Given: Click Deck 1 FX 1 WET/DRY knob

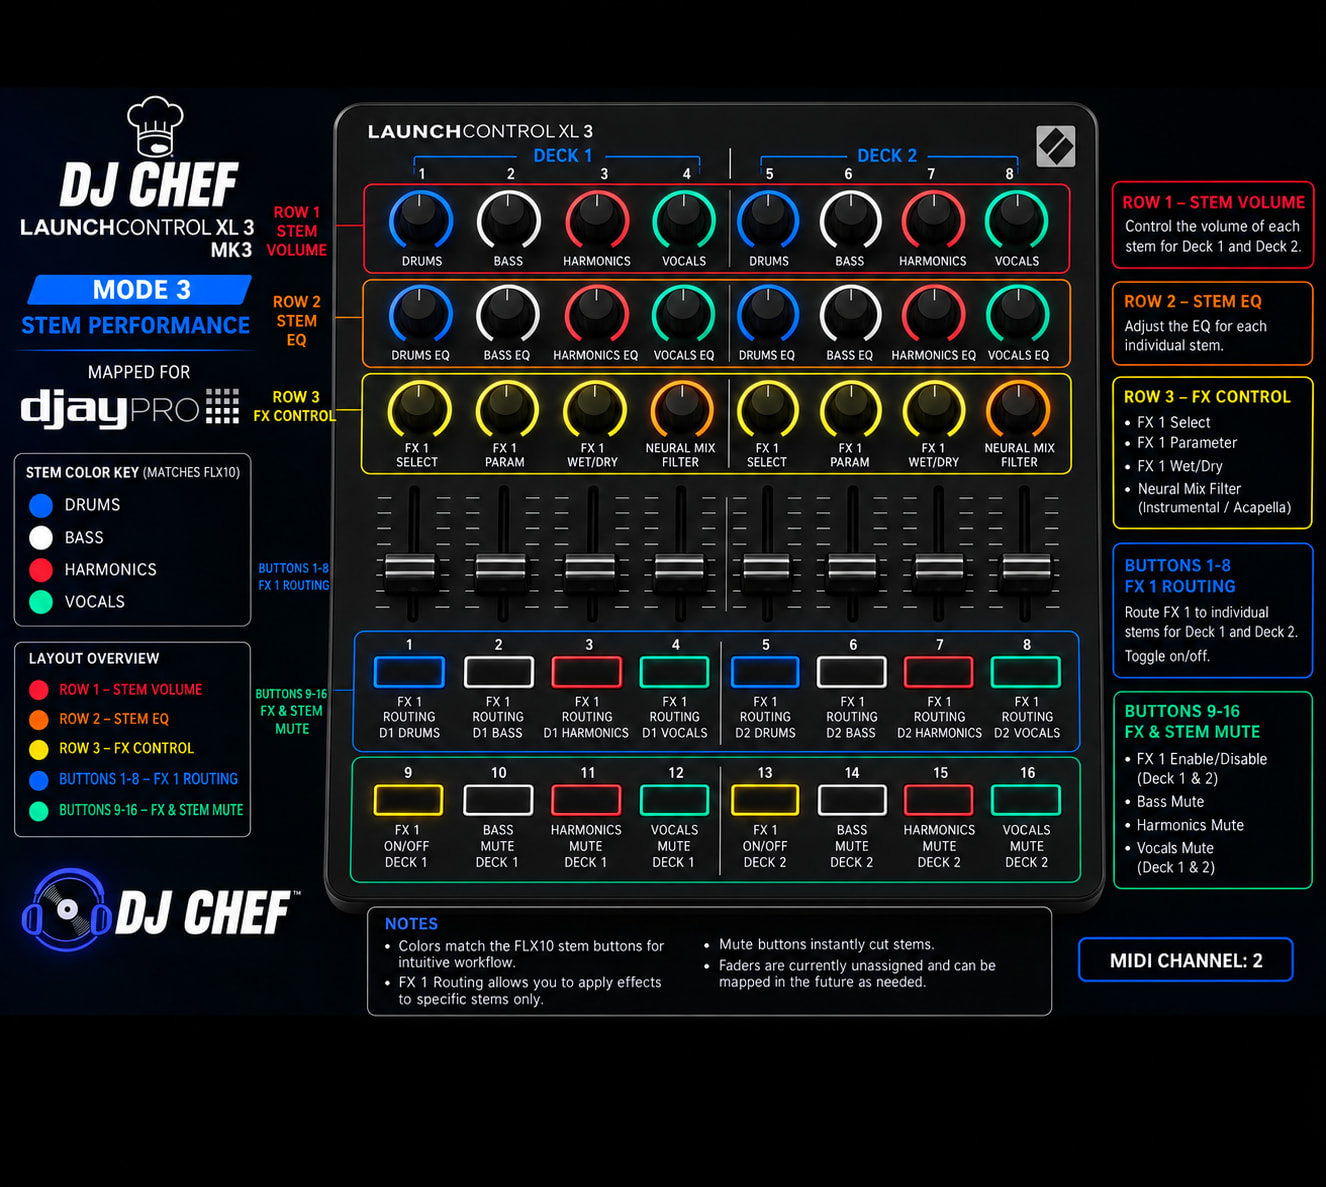Looking at the screenshot, I should coord(595,409).
